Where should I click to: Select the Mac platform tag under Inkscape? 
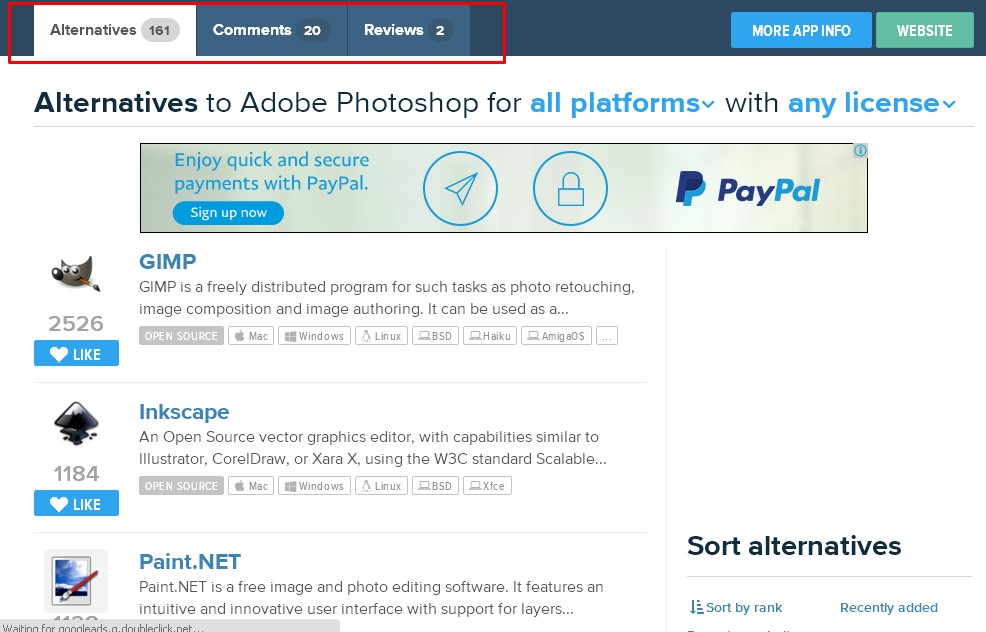pos(251,486)
